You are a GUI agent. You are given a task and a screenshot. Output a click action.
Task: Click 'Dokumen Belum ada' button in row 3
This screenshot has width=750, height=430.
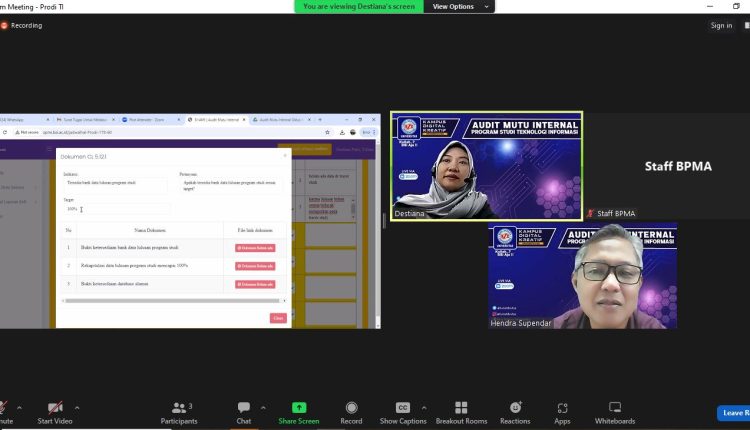(255, 284)
